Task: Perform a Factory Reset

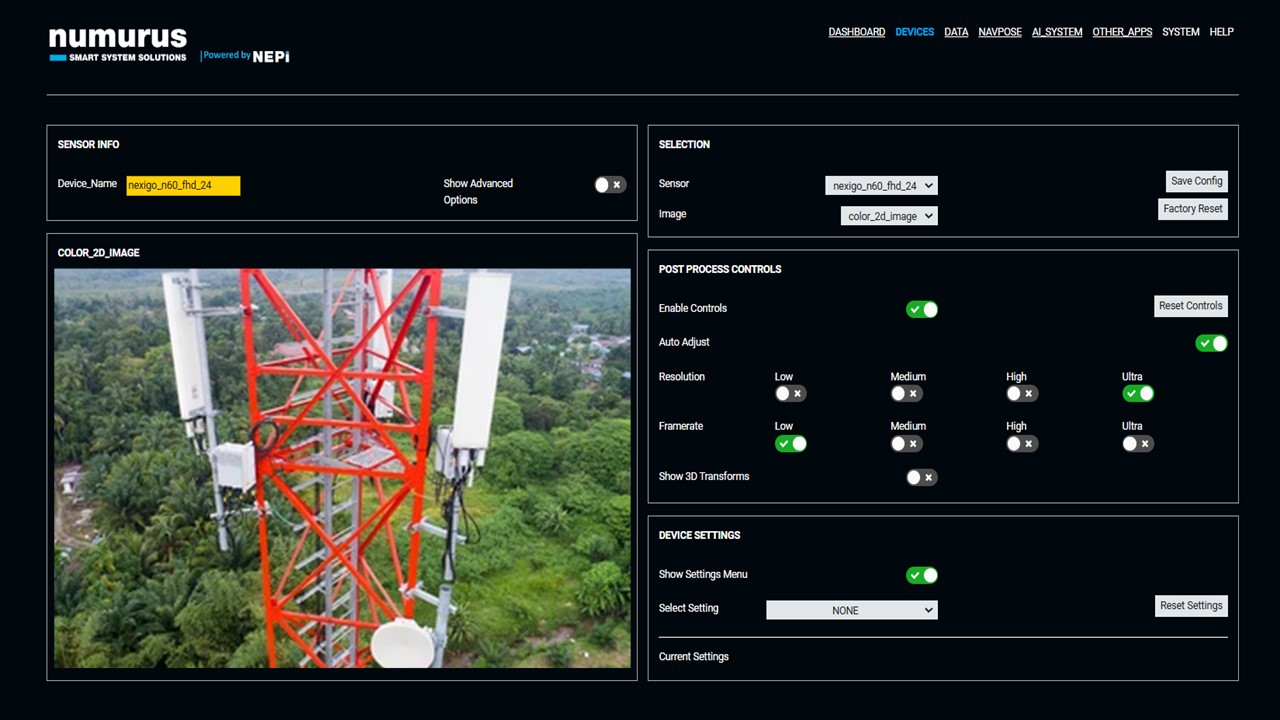Action: tap(1192, 209)
